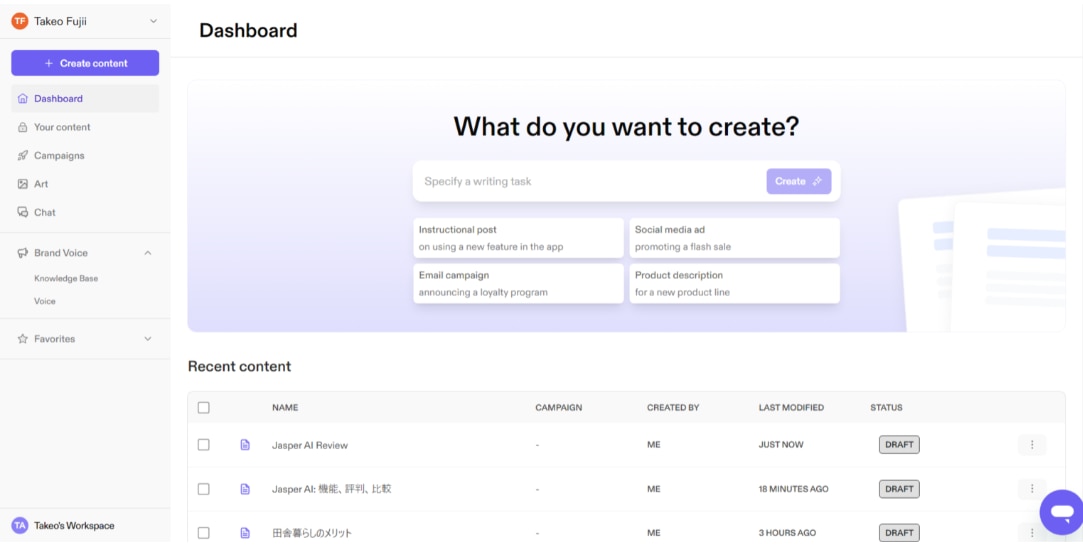Click the STATUS column header
Screen dimensions: 1083x558
tap(886, 407)
